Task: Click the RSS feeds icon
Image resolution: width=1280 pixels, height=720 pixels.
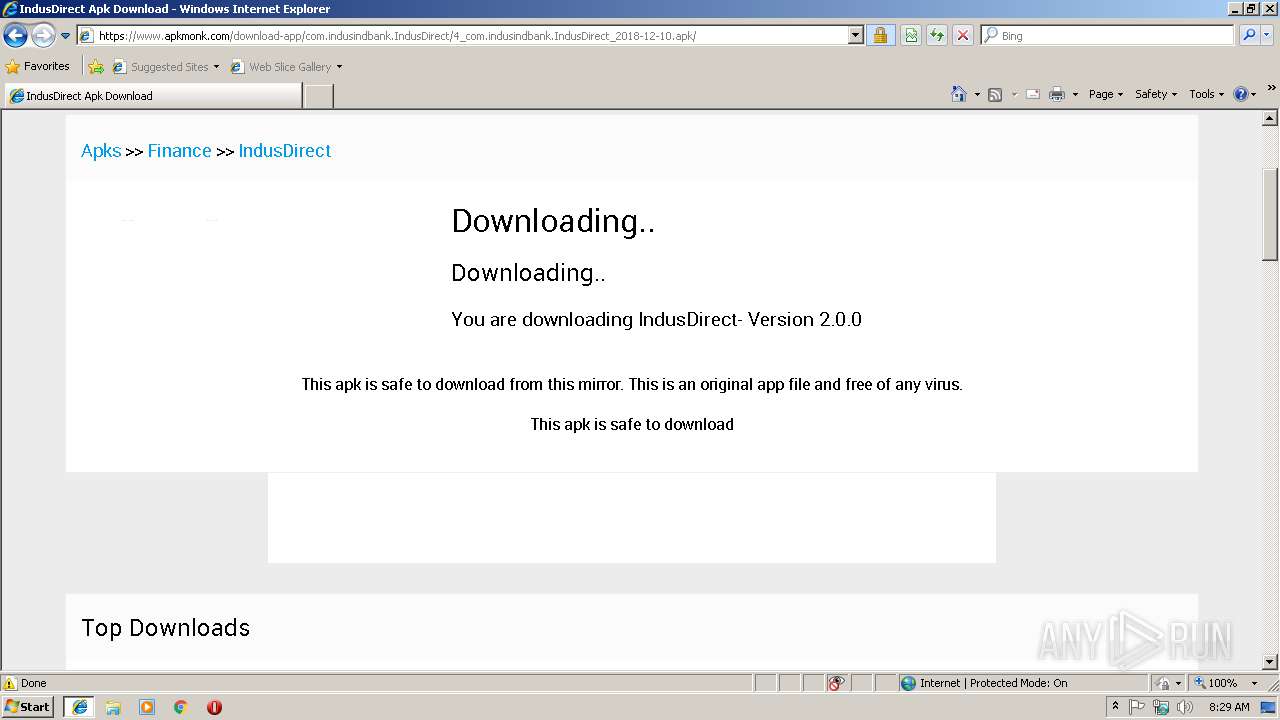Action: point(995,94)
